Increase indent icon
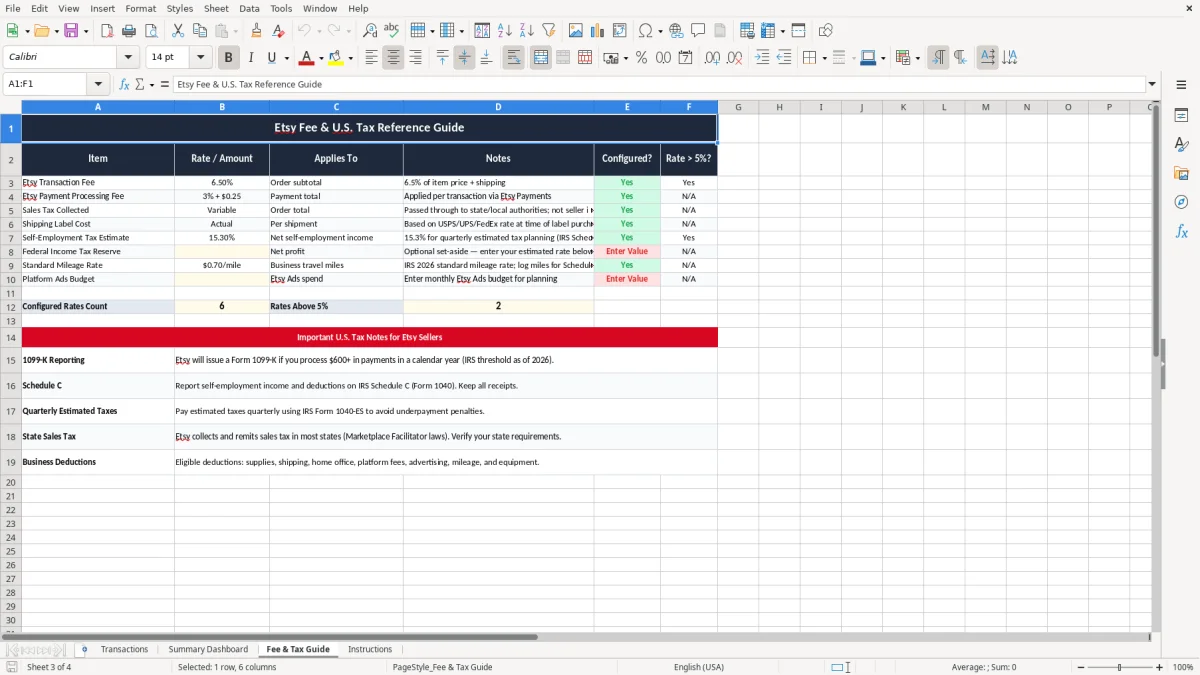The height and width of the screenshot is (675, 1200). pos(762,58)
